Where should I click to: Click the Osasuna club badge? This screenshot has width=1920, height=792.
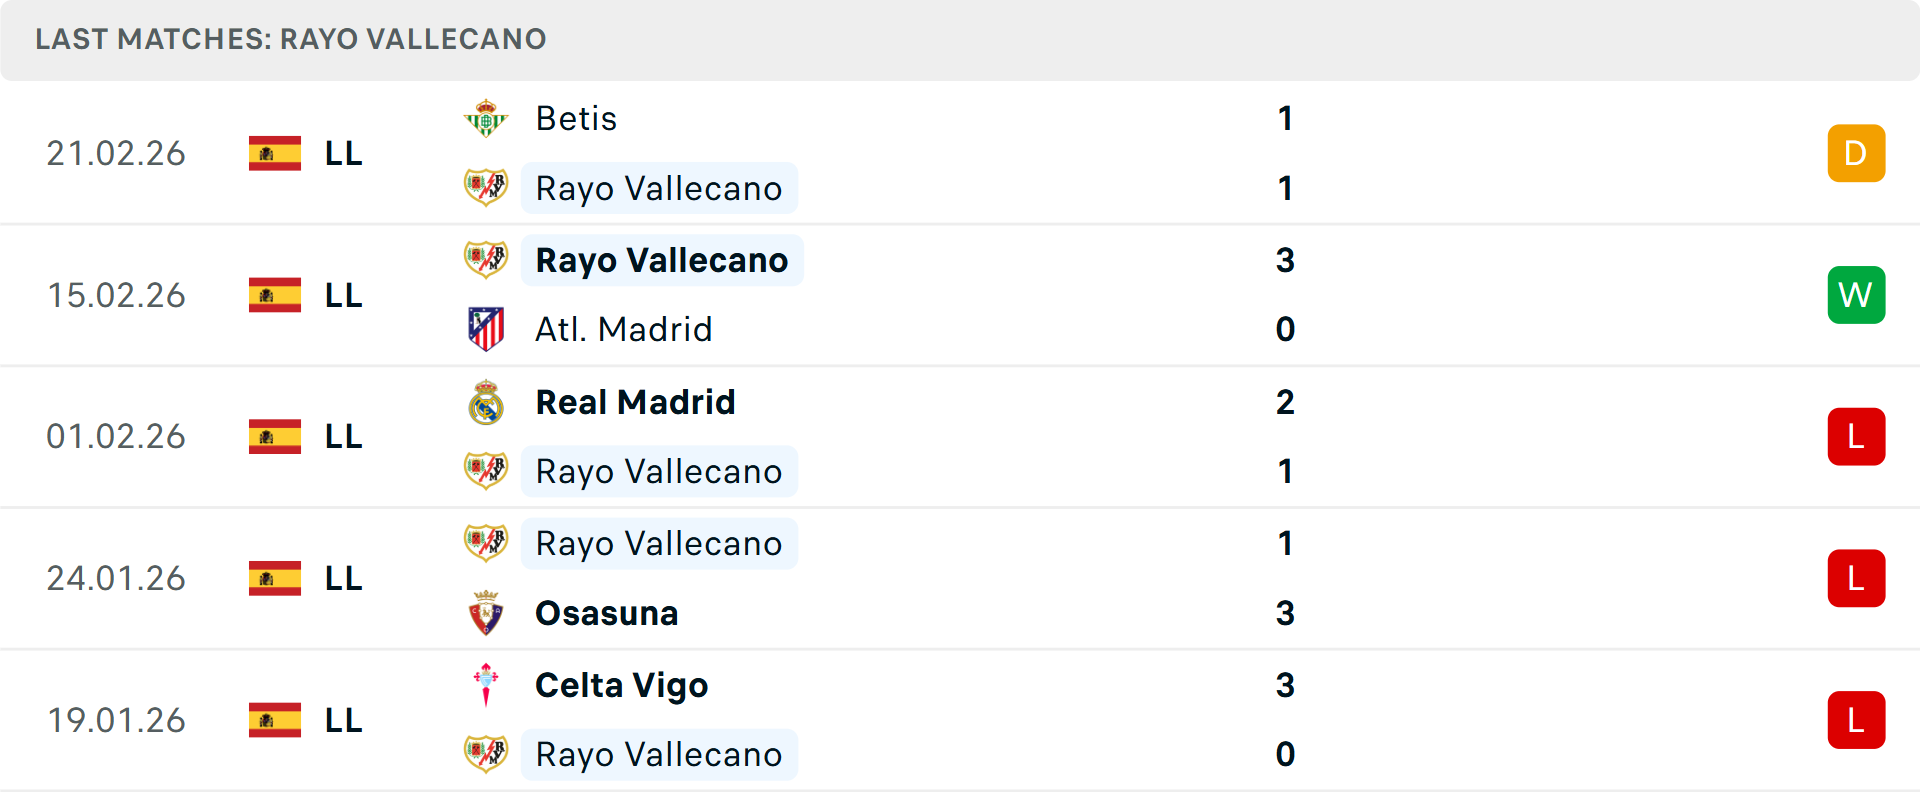[x=486, y=613]
